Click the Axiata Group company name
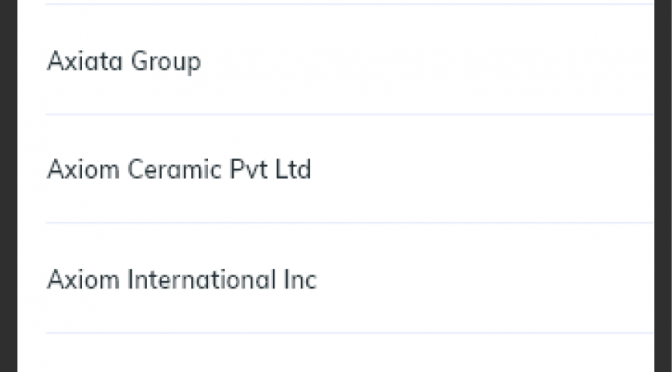This screenshot has width=672, height=372. 124,61
